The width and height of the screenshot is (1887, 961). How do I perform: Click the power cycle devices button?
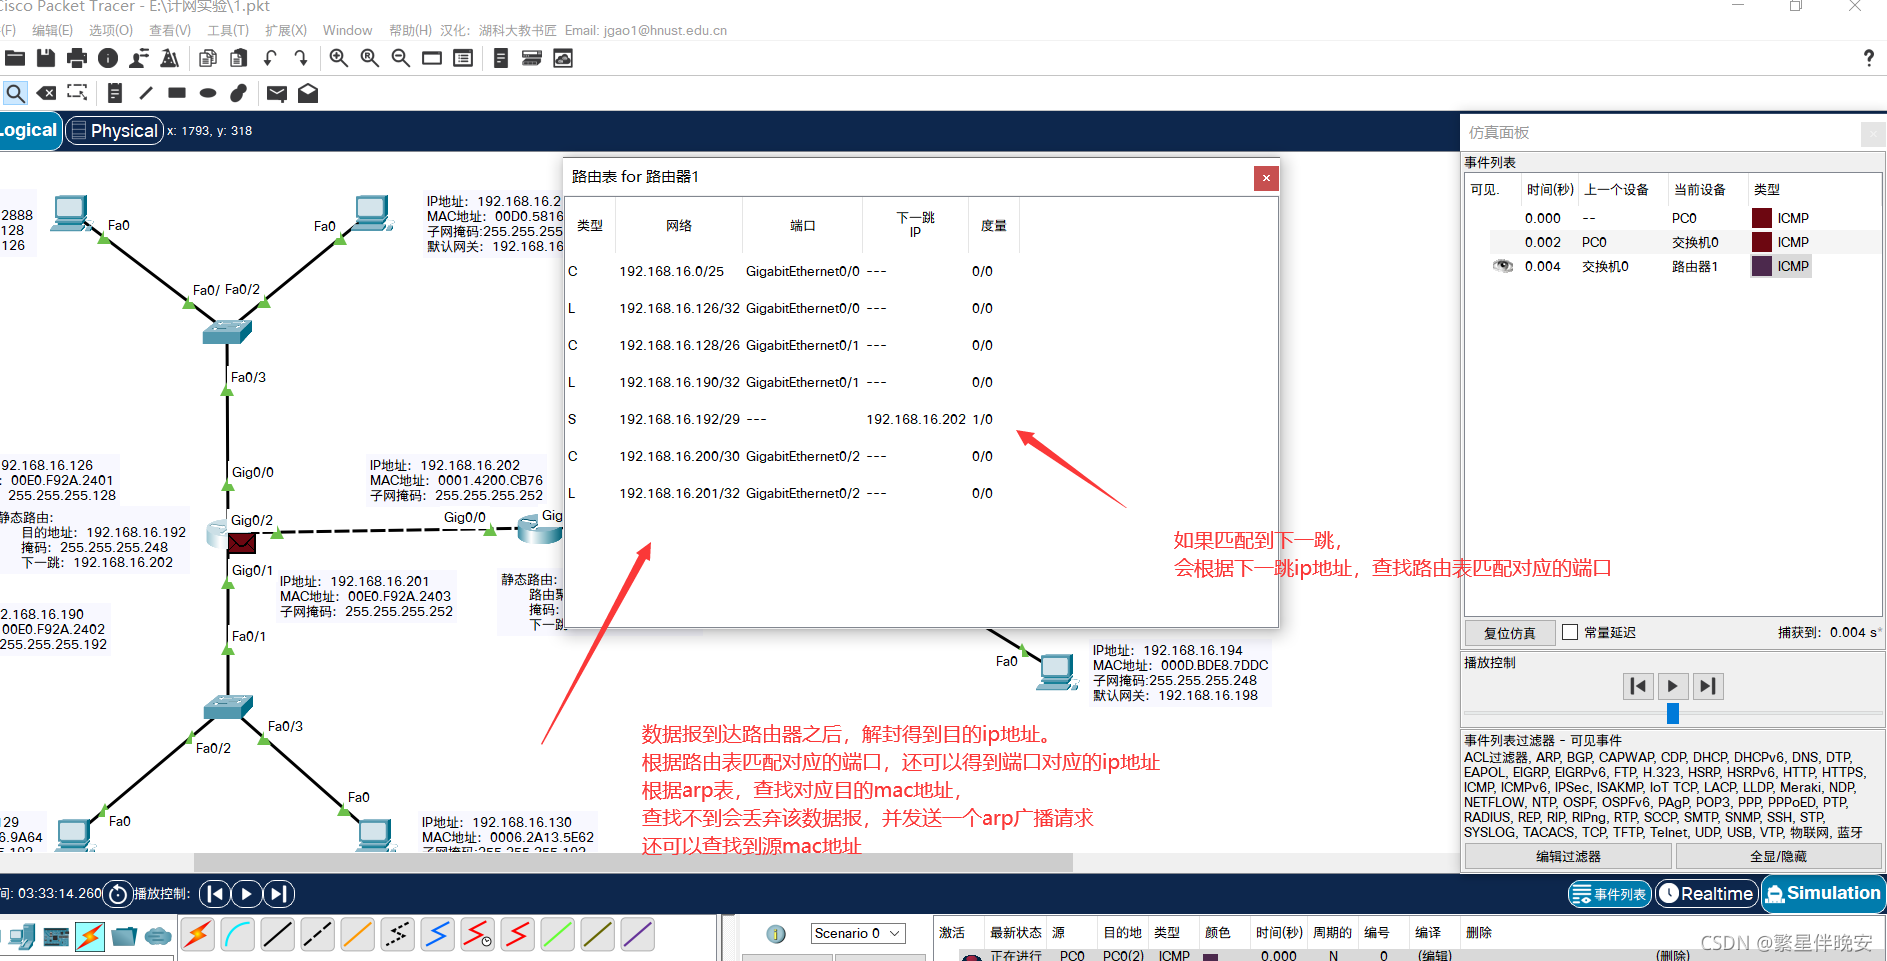(x=118, y=894)
